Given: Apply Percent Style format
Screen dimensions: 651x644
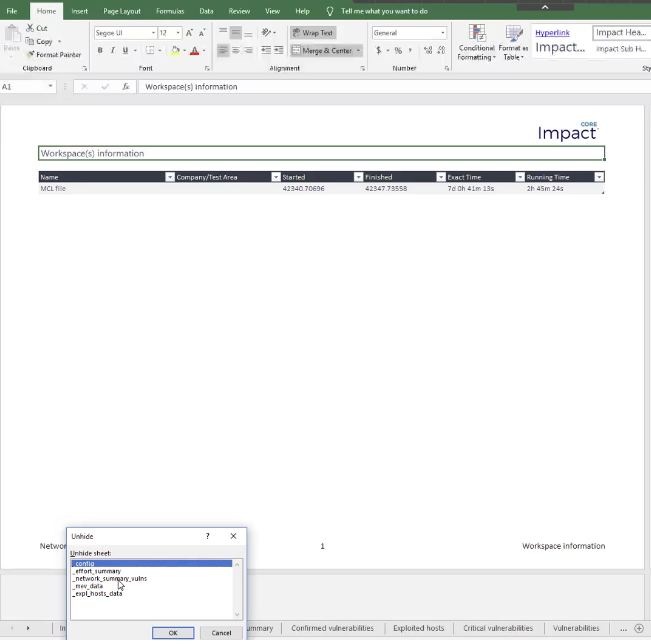Looking at the screenshot, I should tap(398, 50).
